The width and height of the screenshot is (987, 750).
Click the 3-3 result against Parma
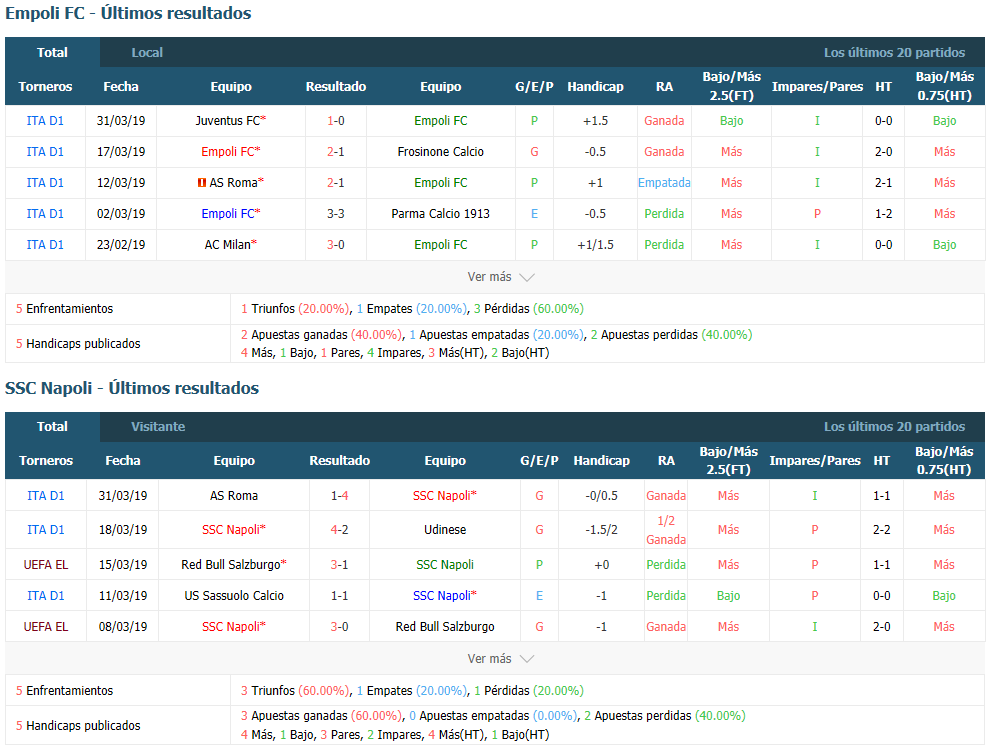pyautogui.click(x=336, y=213)
